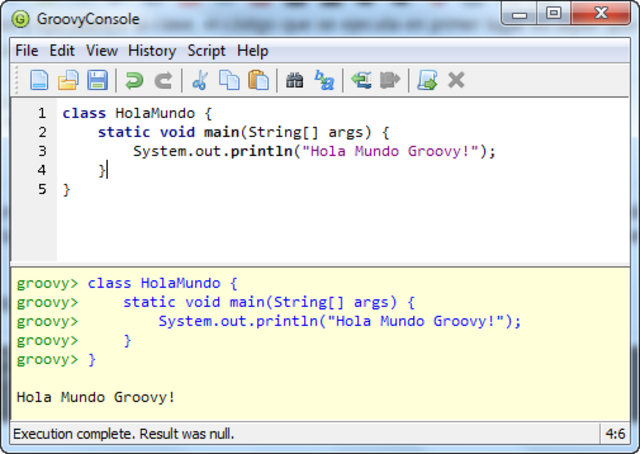The width and height of the screenshot is (640, 454).
Task: Click the output pane's System.out.println line
Action: (340, 321)
